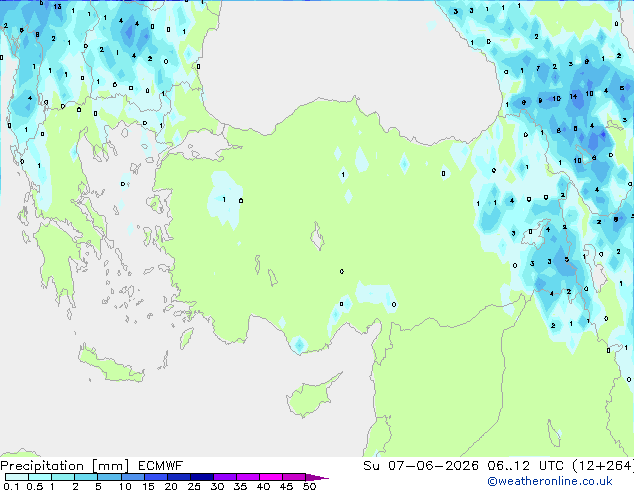Click the 10–15 mm legend color box
Viewport: 634px width, 490px height.
tap(132, 477)
